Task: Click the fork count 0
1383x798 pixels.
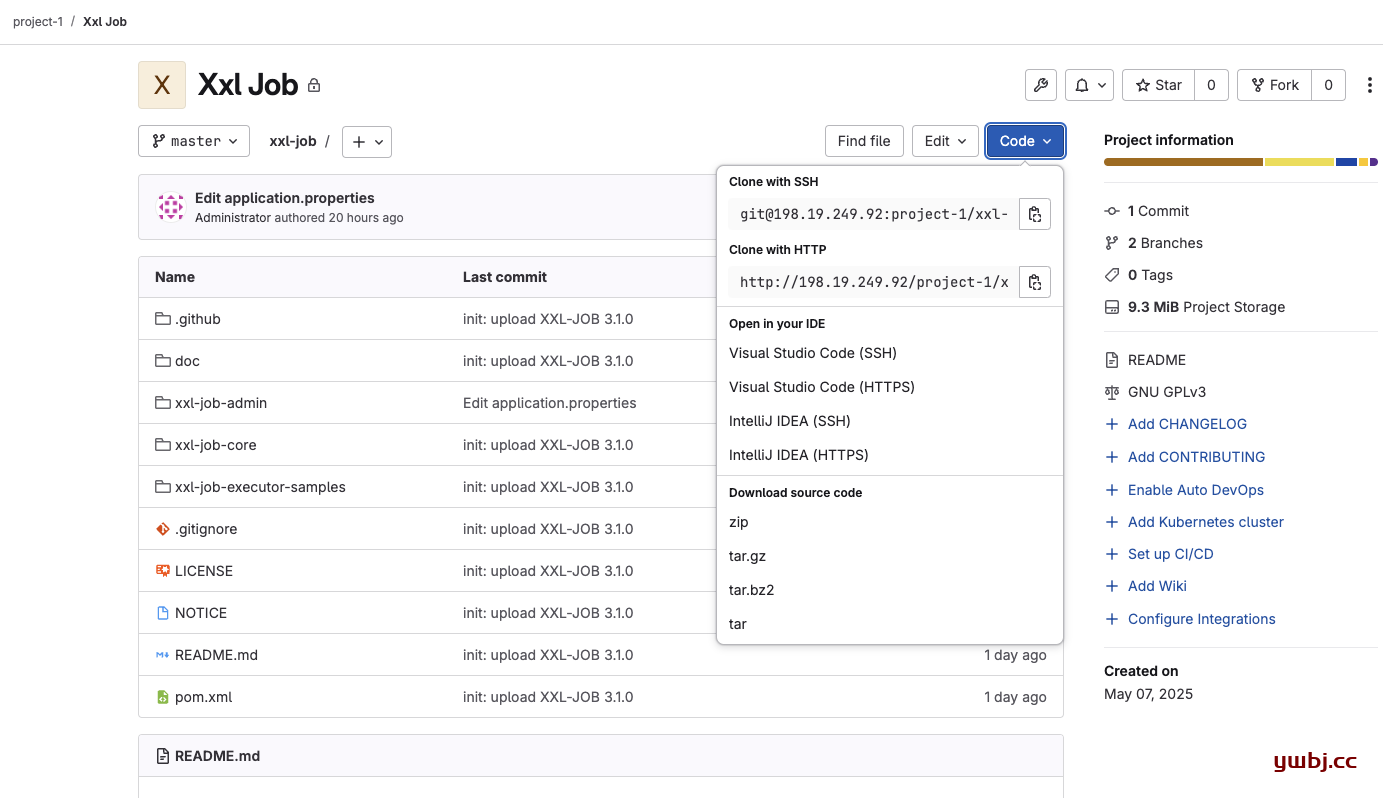Action: pos(1328,85)
